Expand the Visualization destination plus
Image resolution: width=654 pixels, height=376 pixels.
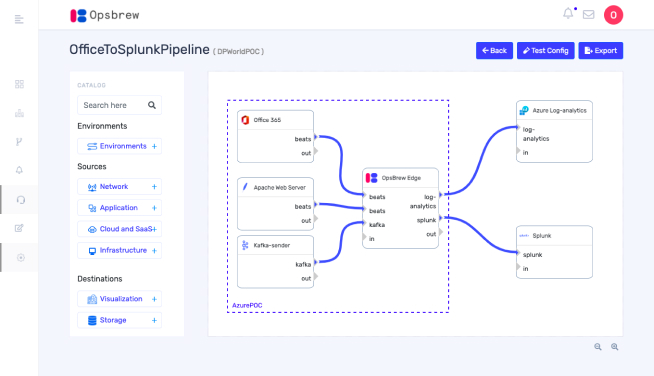coord(154,299)
